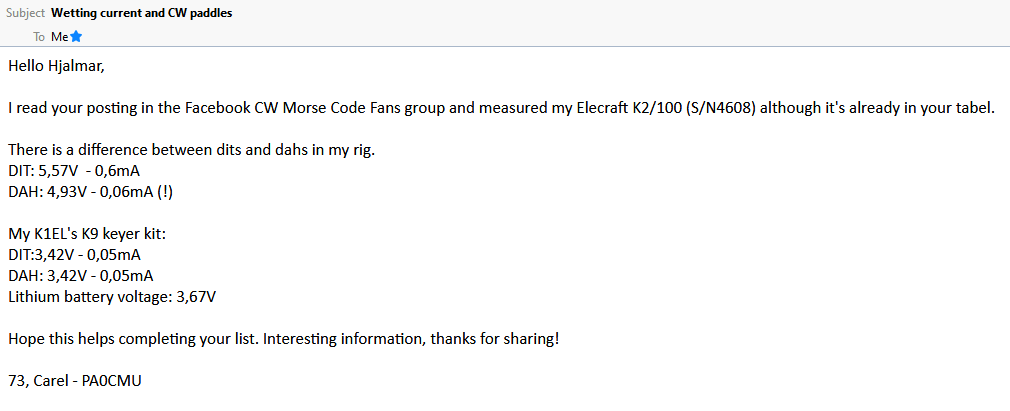Click the DAH: 3,42V - 0,05mA line
This screenshot has width=1010, height=411.
(81, 276)
